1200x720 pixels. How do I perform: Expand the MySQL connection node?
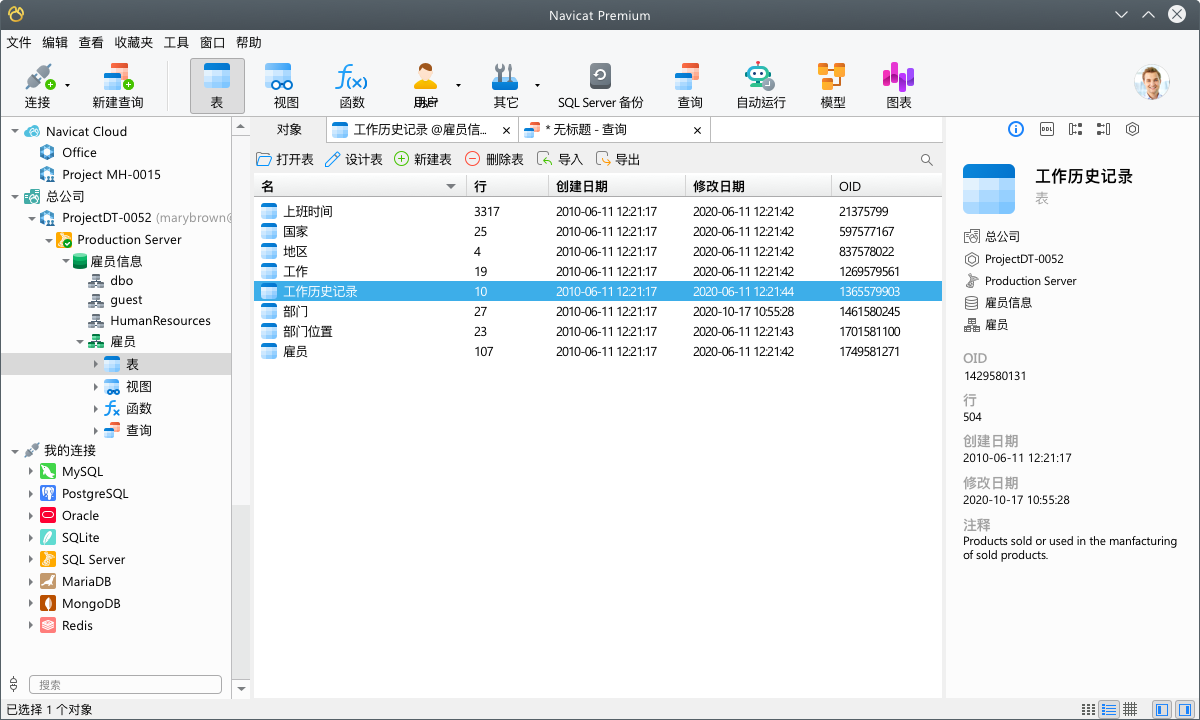[30, 472]
